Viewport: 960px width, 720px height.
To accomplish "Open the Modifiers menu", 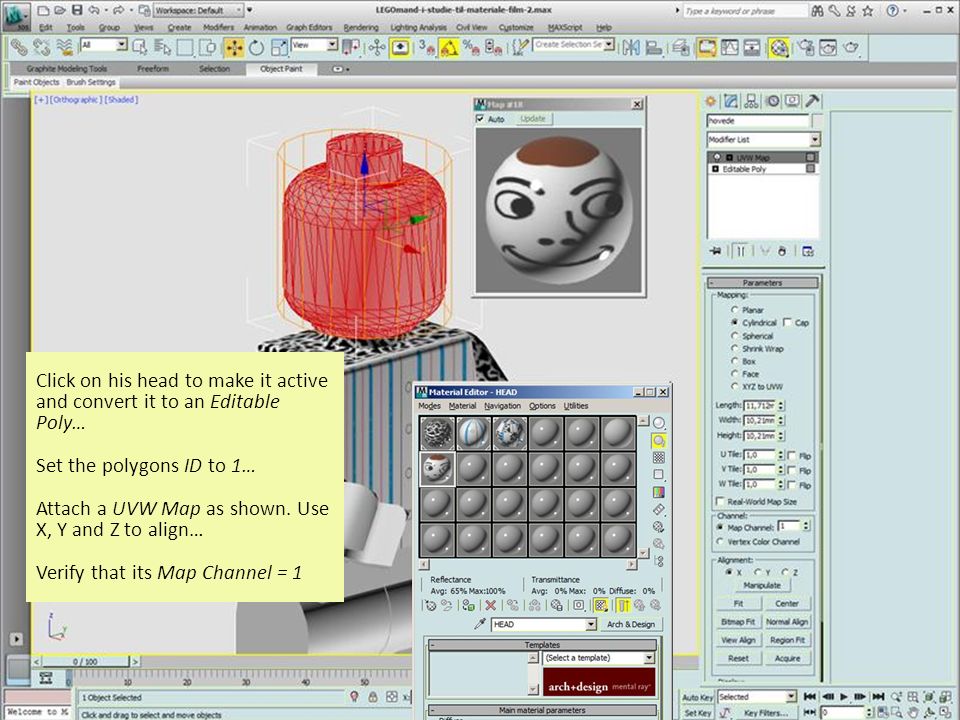I will pyautogui.click(x=218, y=28).
